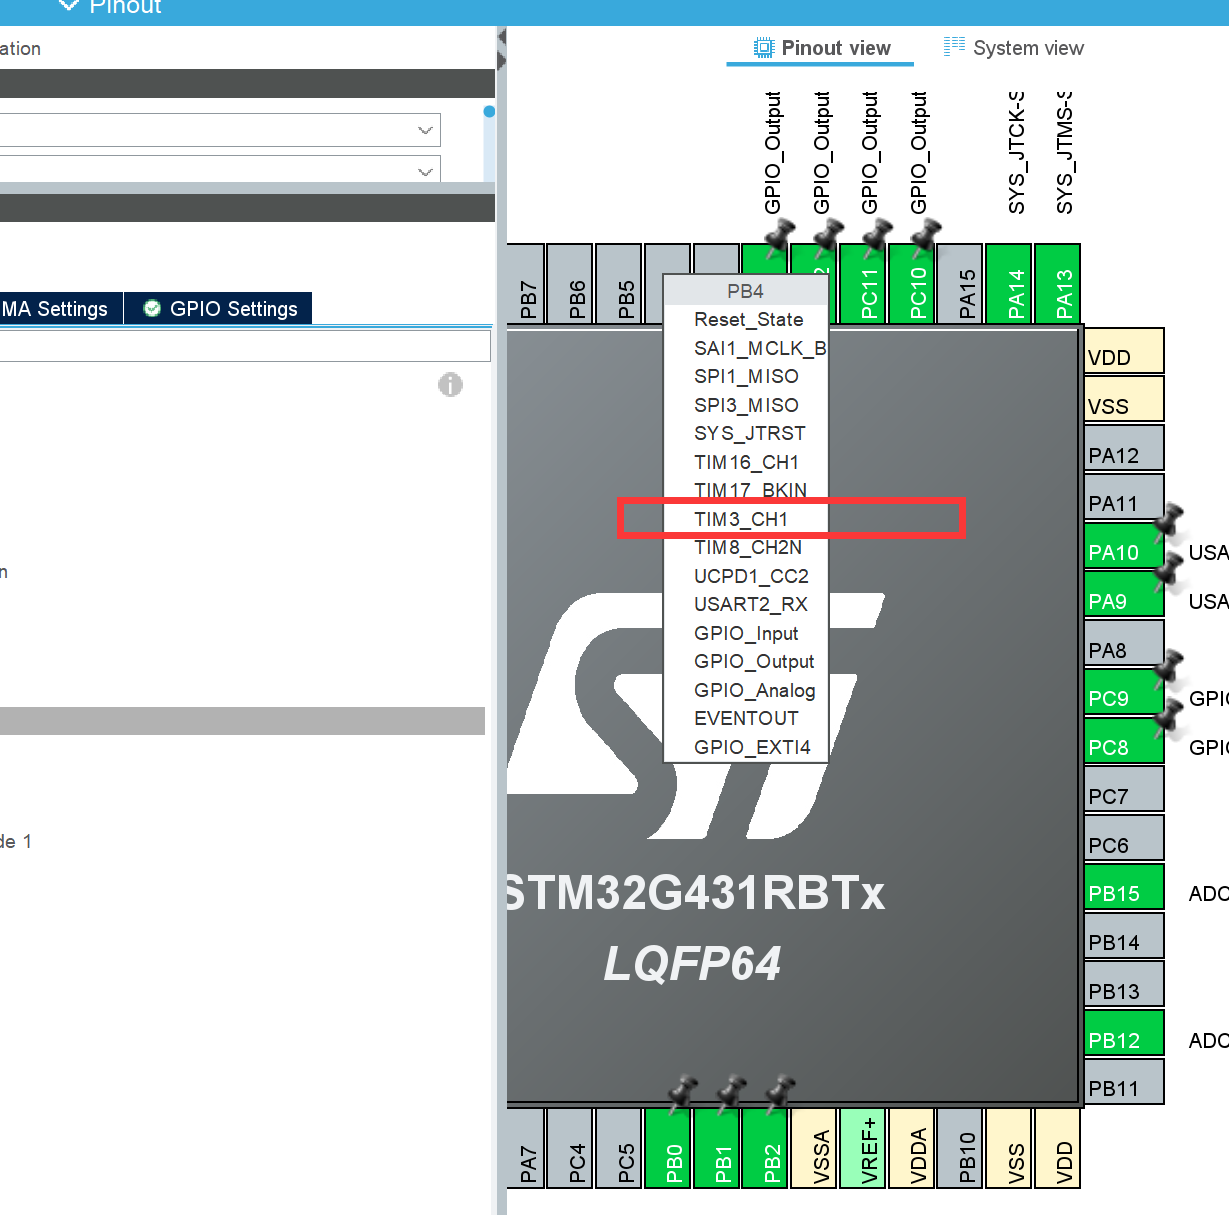Click the pushpin icon on pin PA10
Screen dimensions: 1229x1215
[x=1168, y=521]
